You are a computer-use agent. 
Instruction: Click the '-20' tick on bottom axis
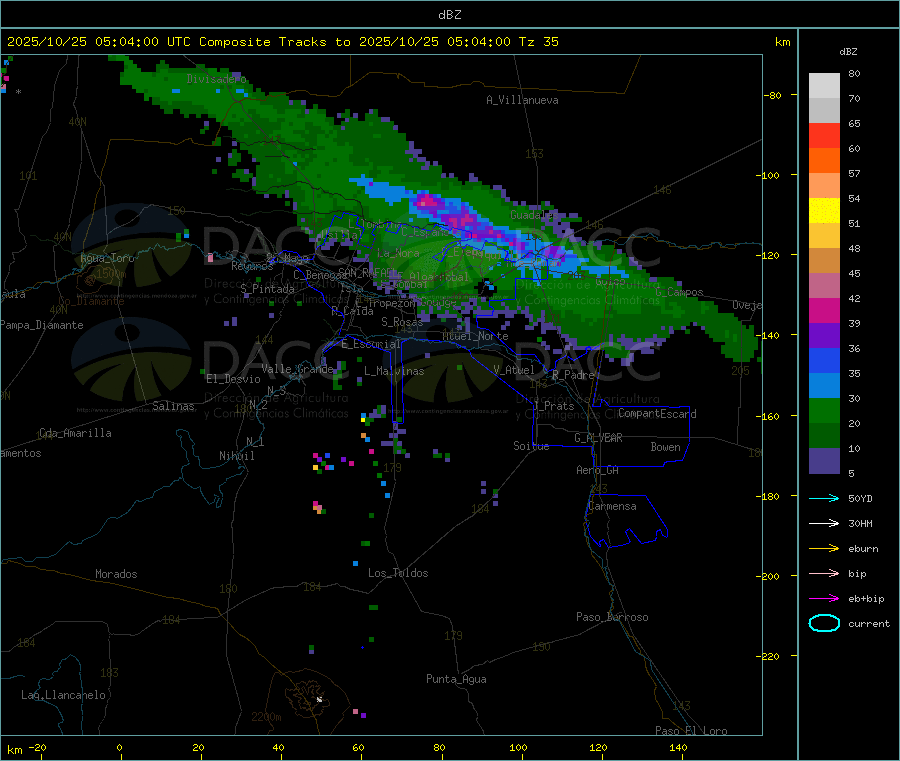pos(37,747)
